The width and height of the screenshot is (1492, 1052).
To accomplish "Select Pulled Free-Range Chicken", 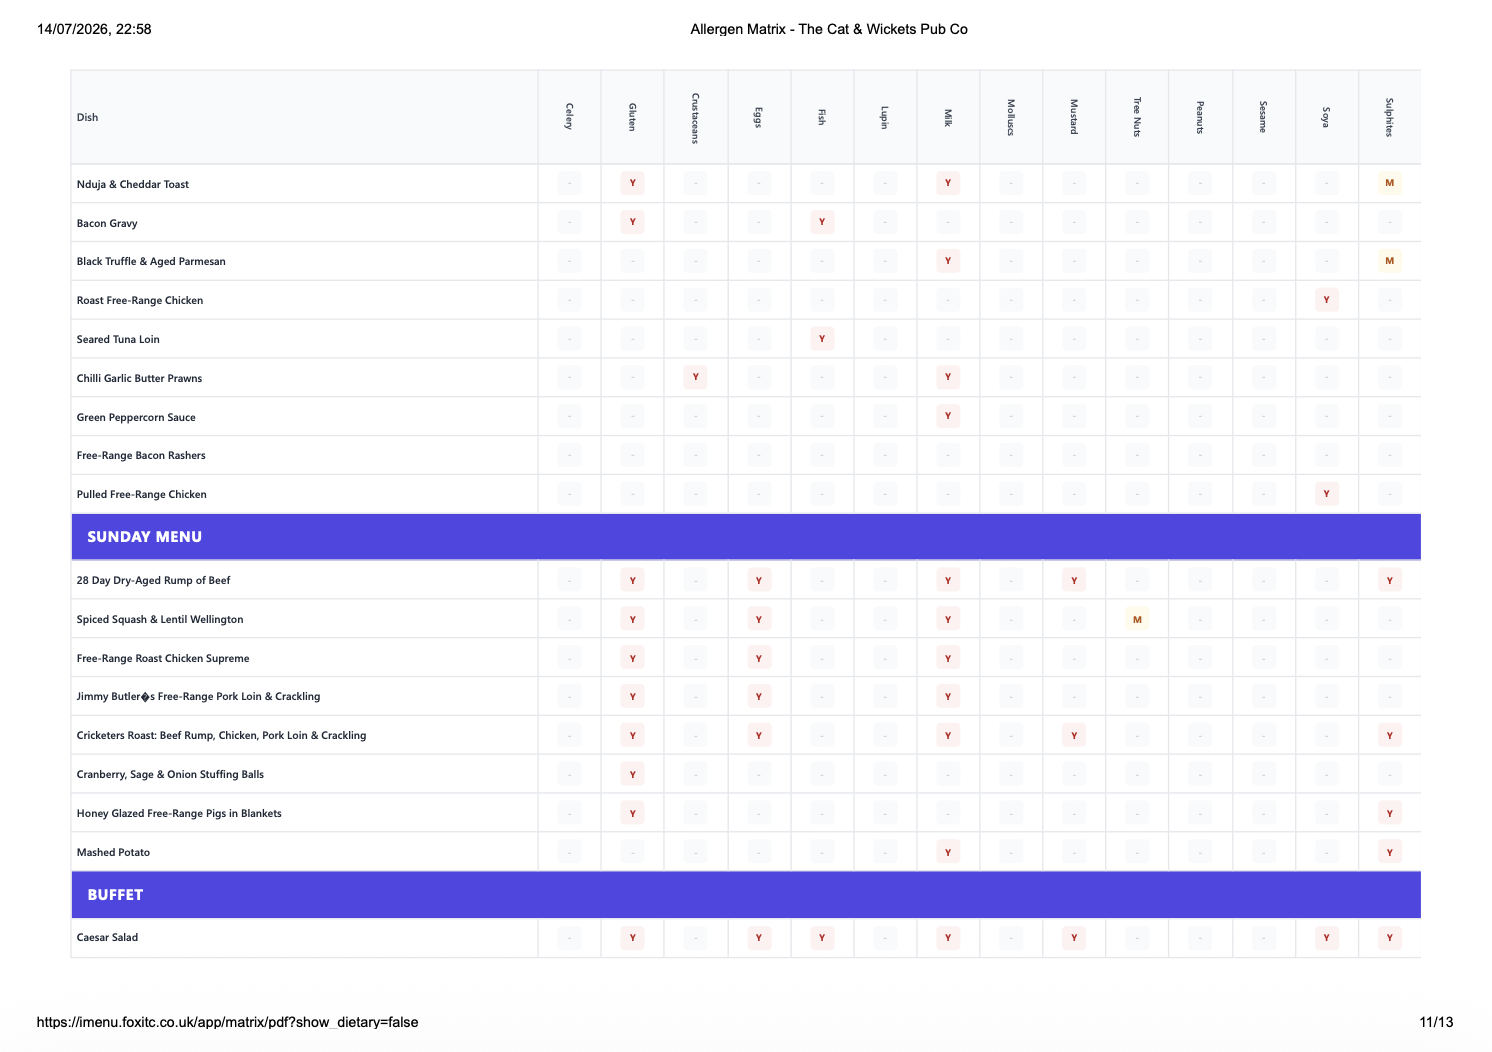I will [x=142, y=494].
